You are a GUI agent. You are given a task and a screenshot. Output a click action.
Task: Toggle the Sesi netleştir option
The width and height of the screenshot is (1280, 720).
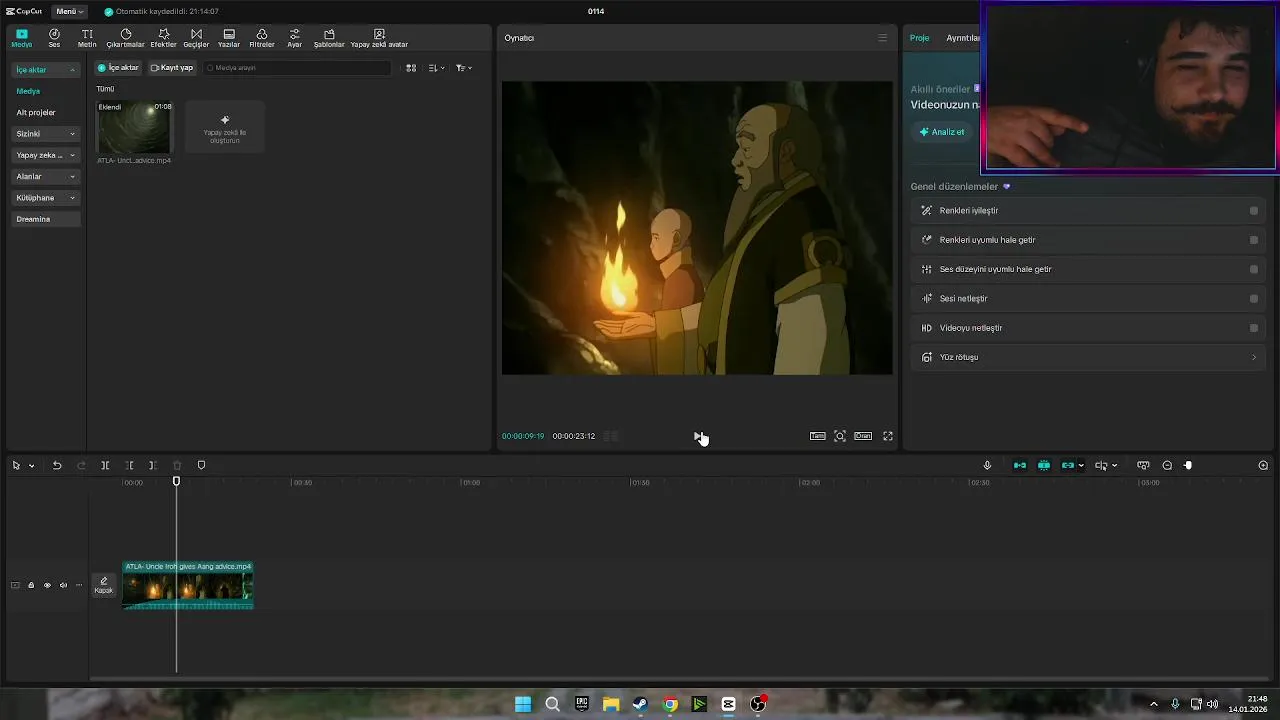1254,299
